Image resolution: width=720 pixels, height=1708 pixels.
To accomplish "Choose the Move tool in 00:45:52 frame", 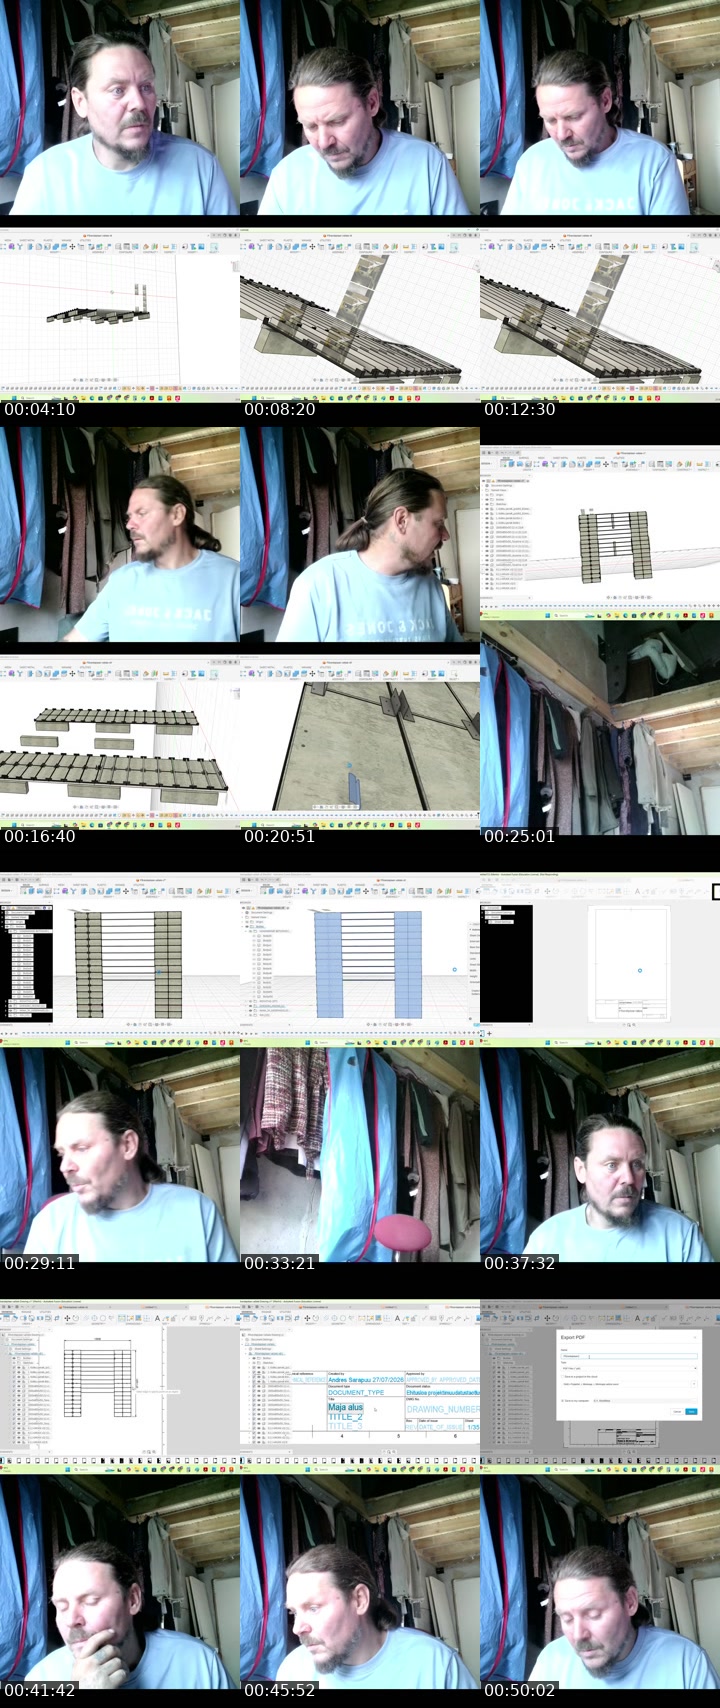I will (x=307, y=1318).
